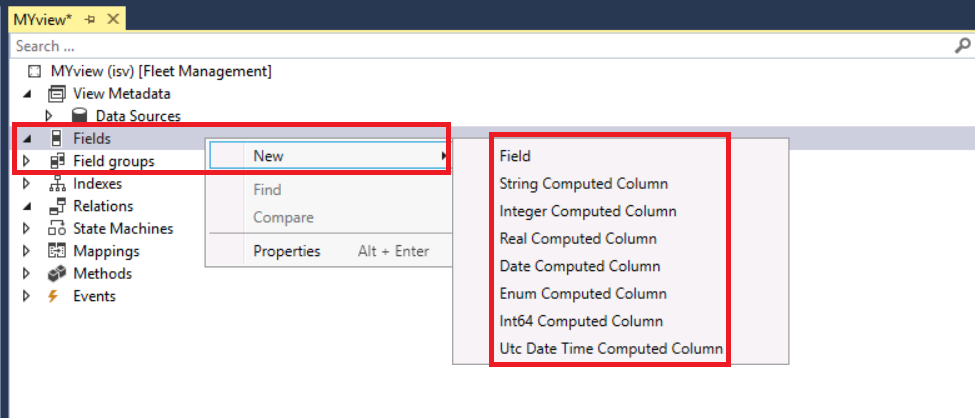
Task: Click the Data Sources database icon
Action: pos(80,116)
